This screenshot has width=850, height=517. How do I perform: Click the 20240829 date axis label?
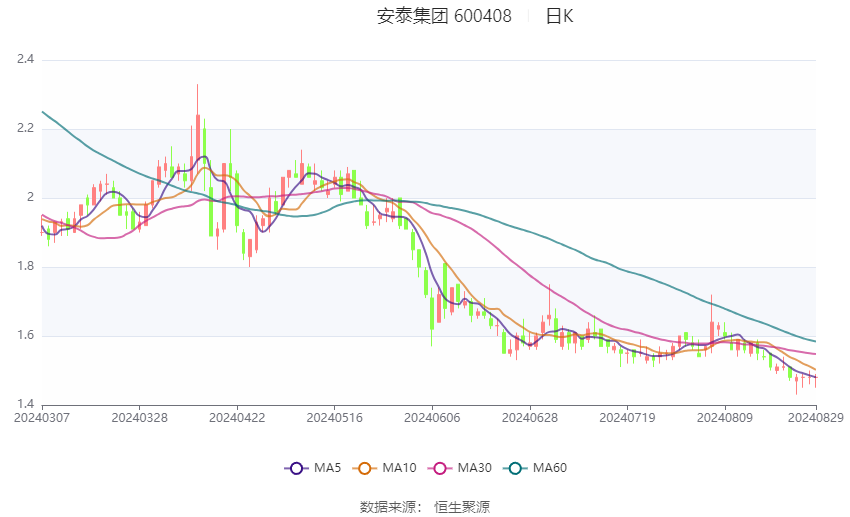point(815,418)
